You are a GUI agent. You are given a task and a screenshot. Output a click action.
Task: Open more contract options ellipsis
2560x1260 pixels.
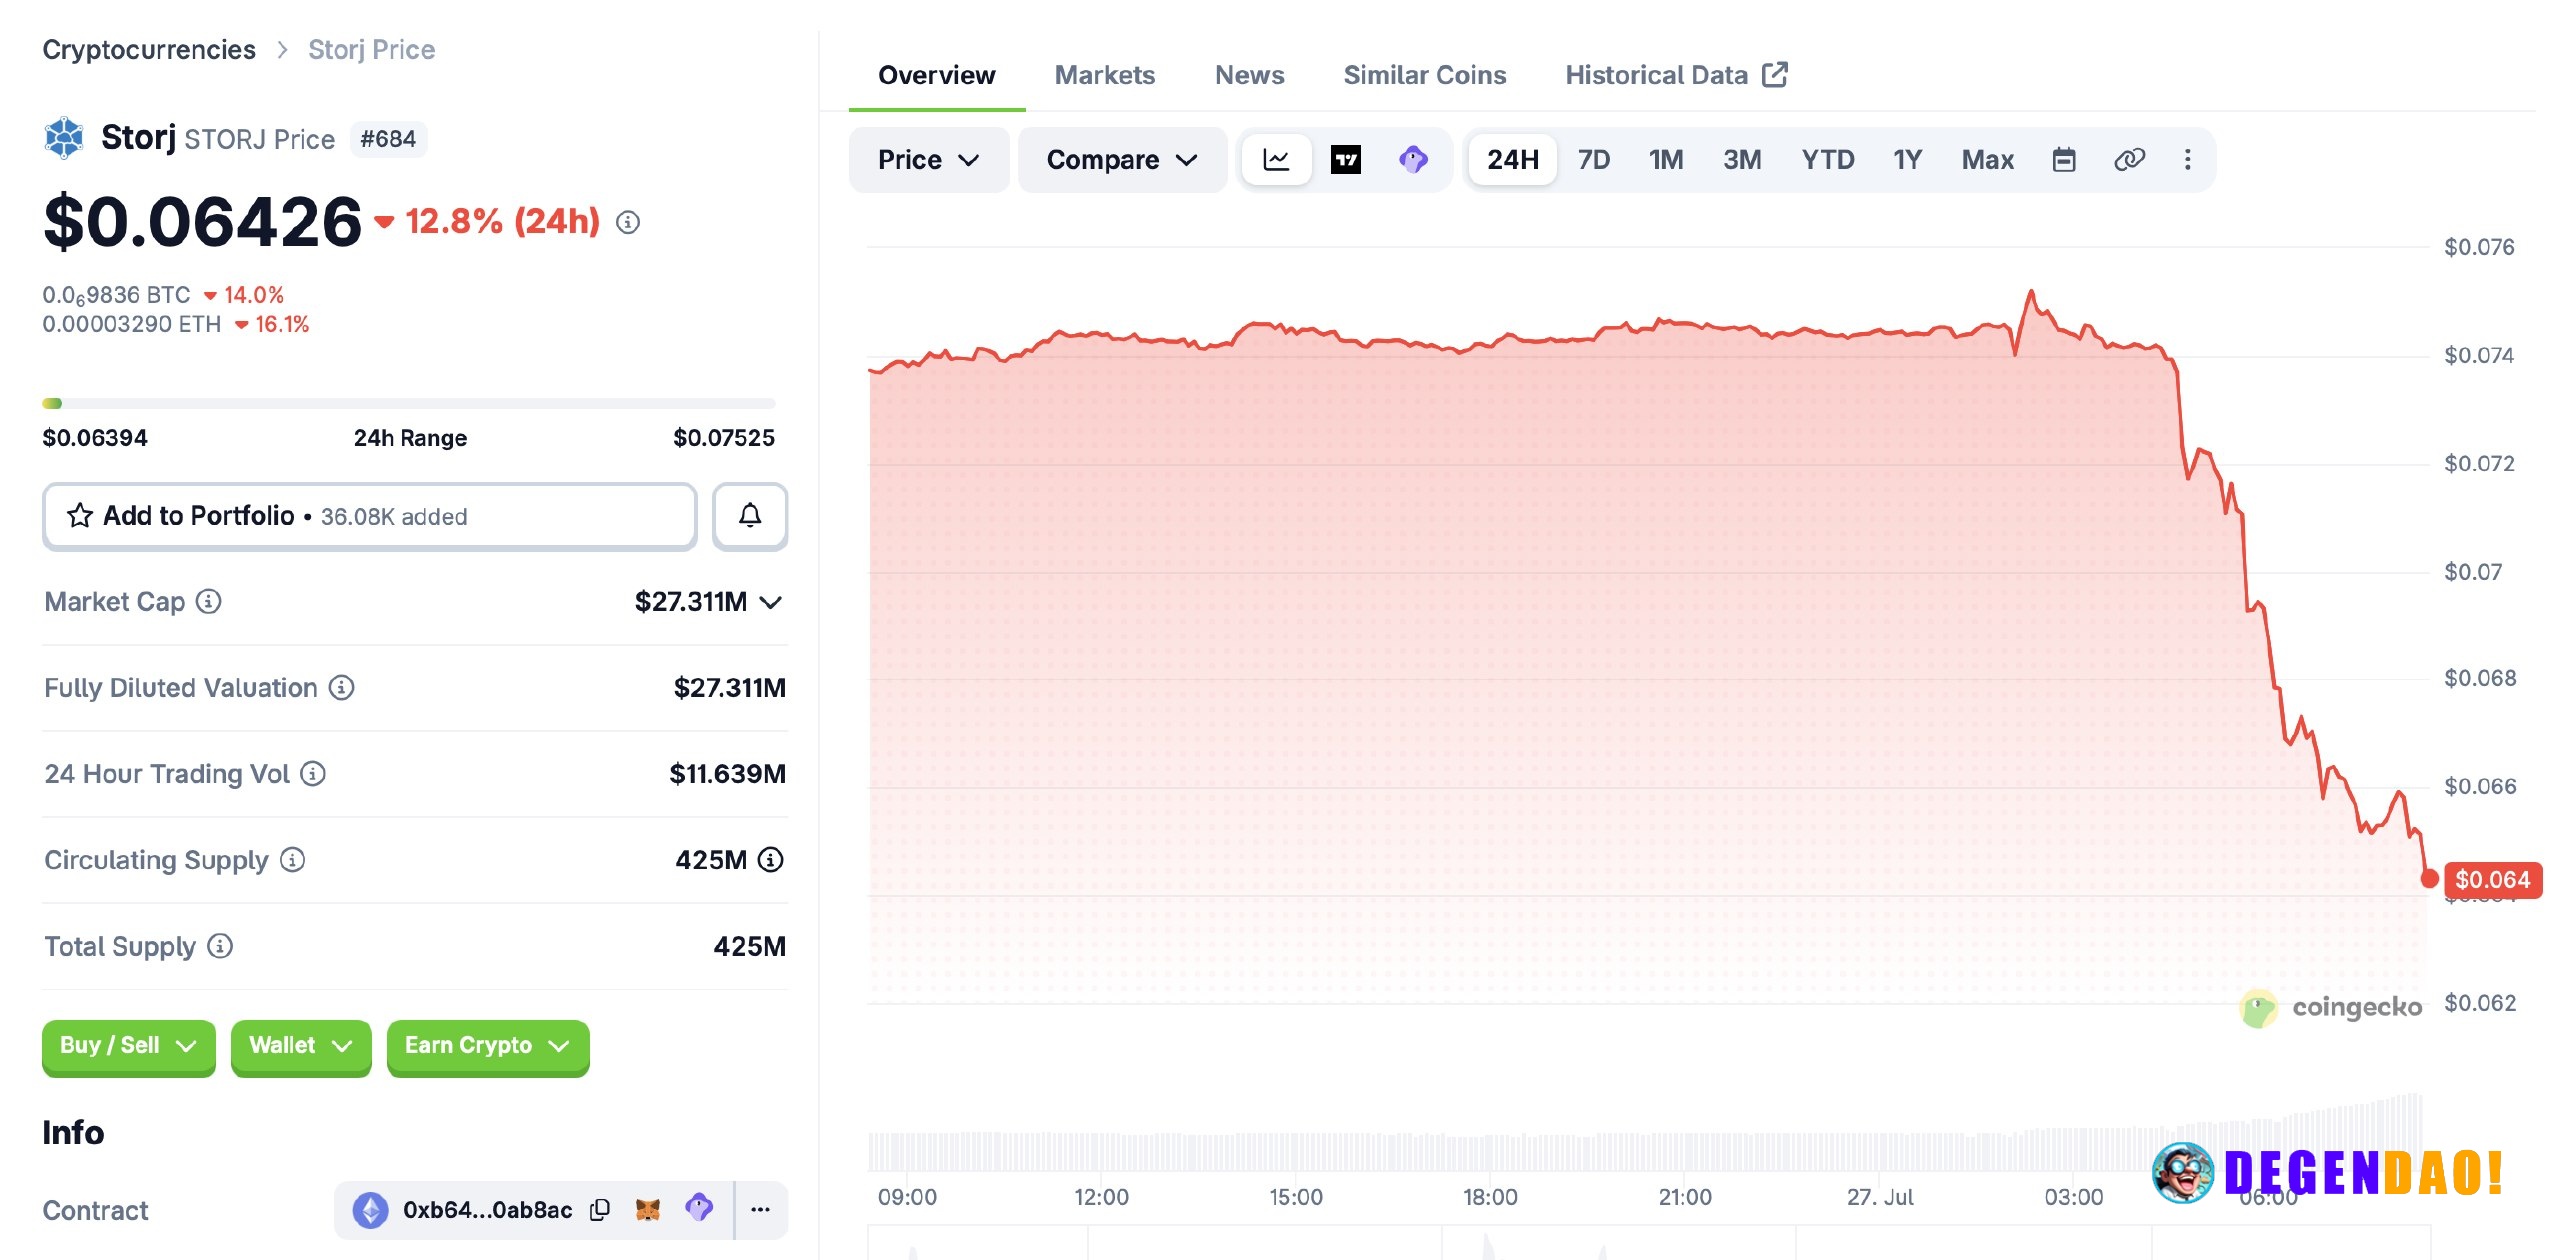click(761, 1210)
